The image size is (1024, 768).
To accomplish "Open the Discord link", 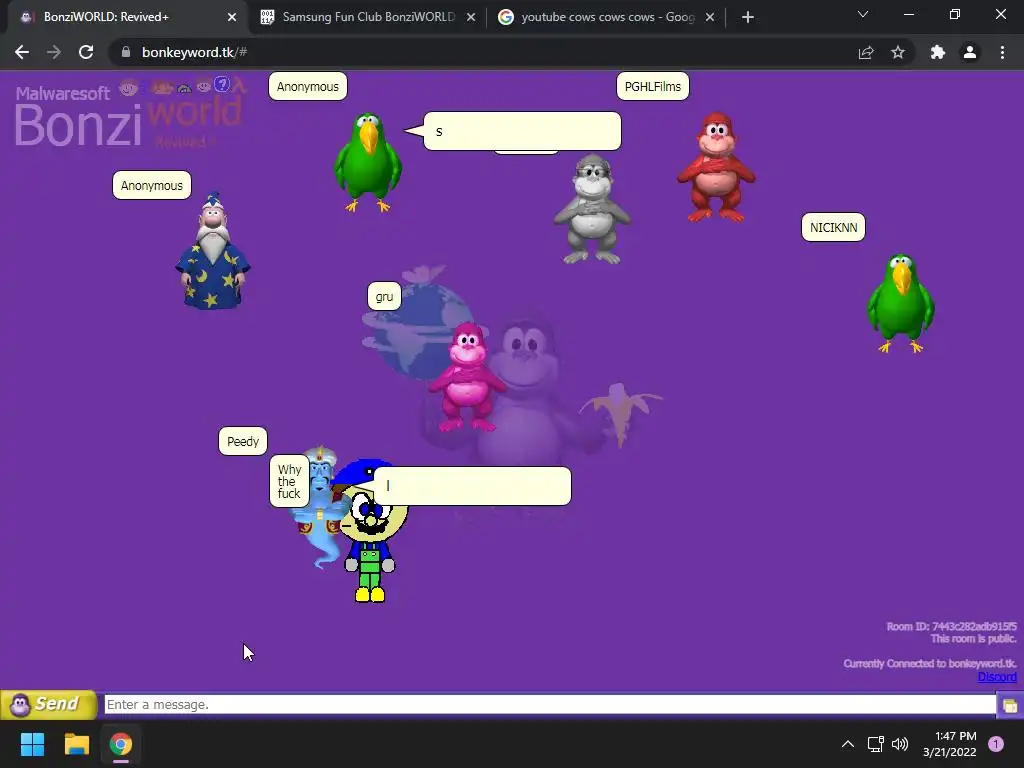I will pos(997,677).
